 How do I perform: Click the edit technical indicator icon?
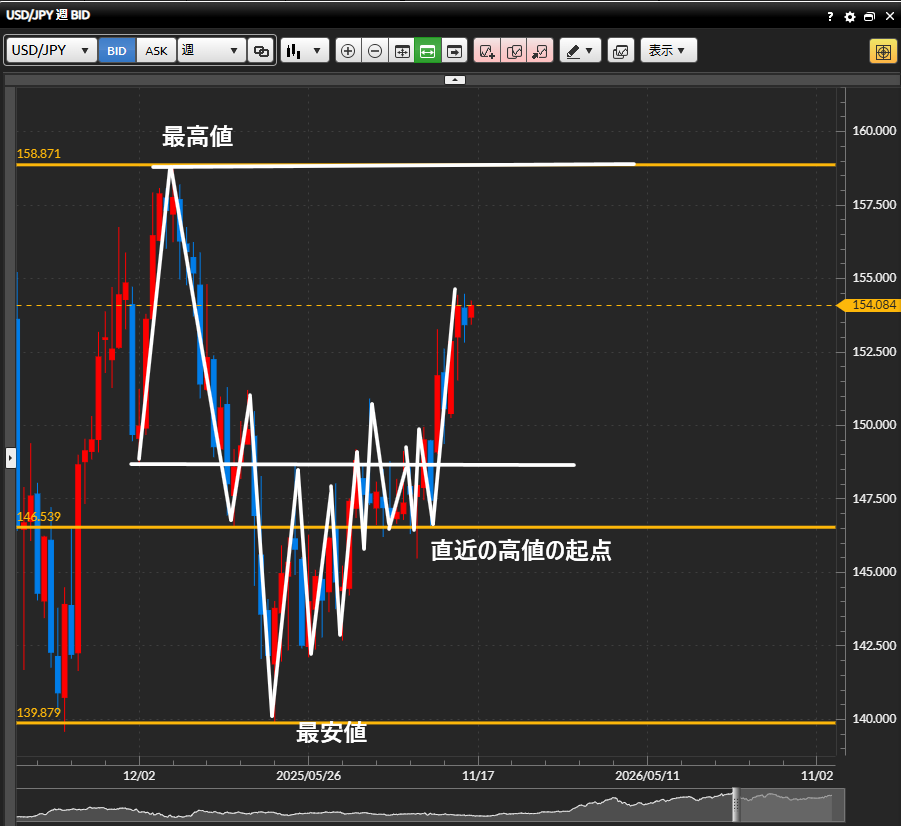[514, 51]
